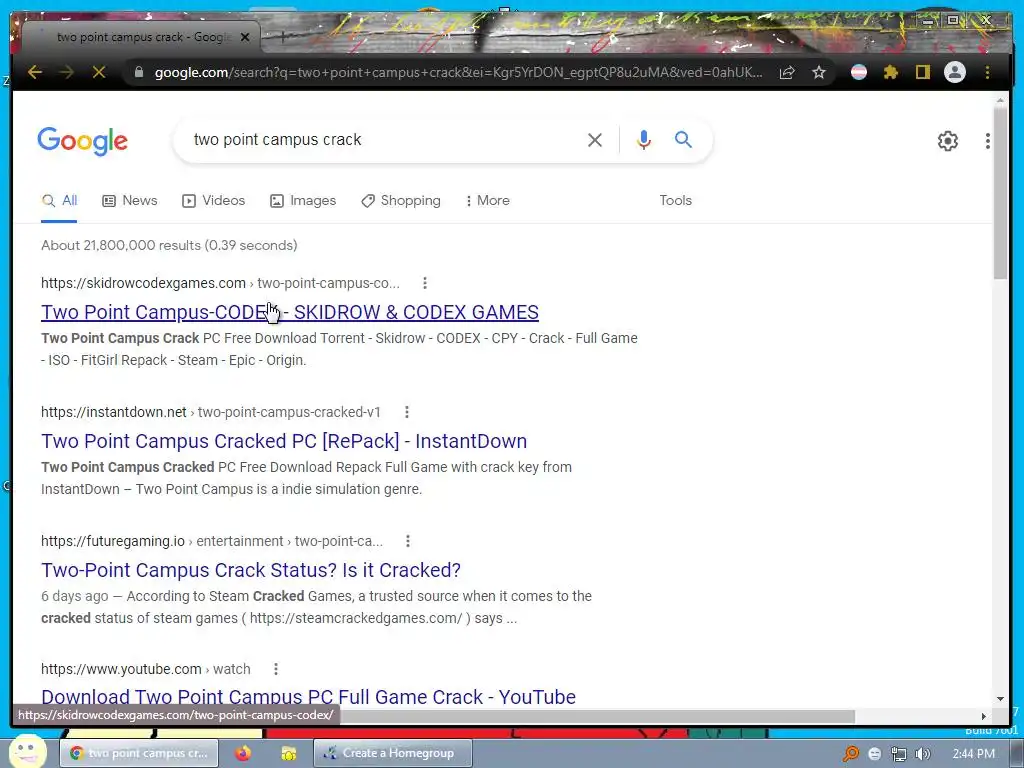This screenshot has height=768, width=1024.
Task: Open Two-Point Campus Crack Status link
Action: pos(251,570)
